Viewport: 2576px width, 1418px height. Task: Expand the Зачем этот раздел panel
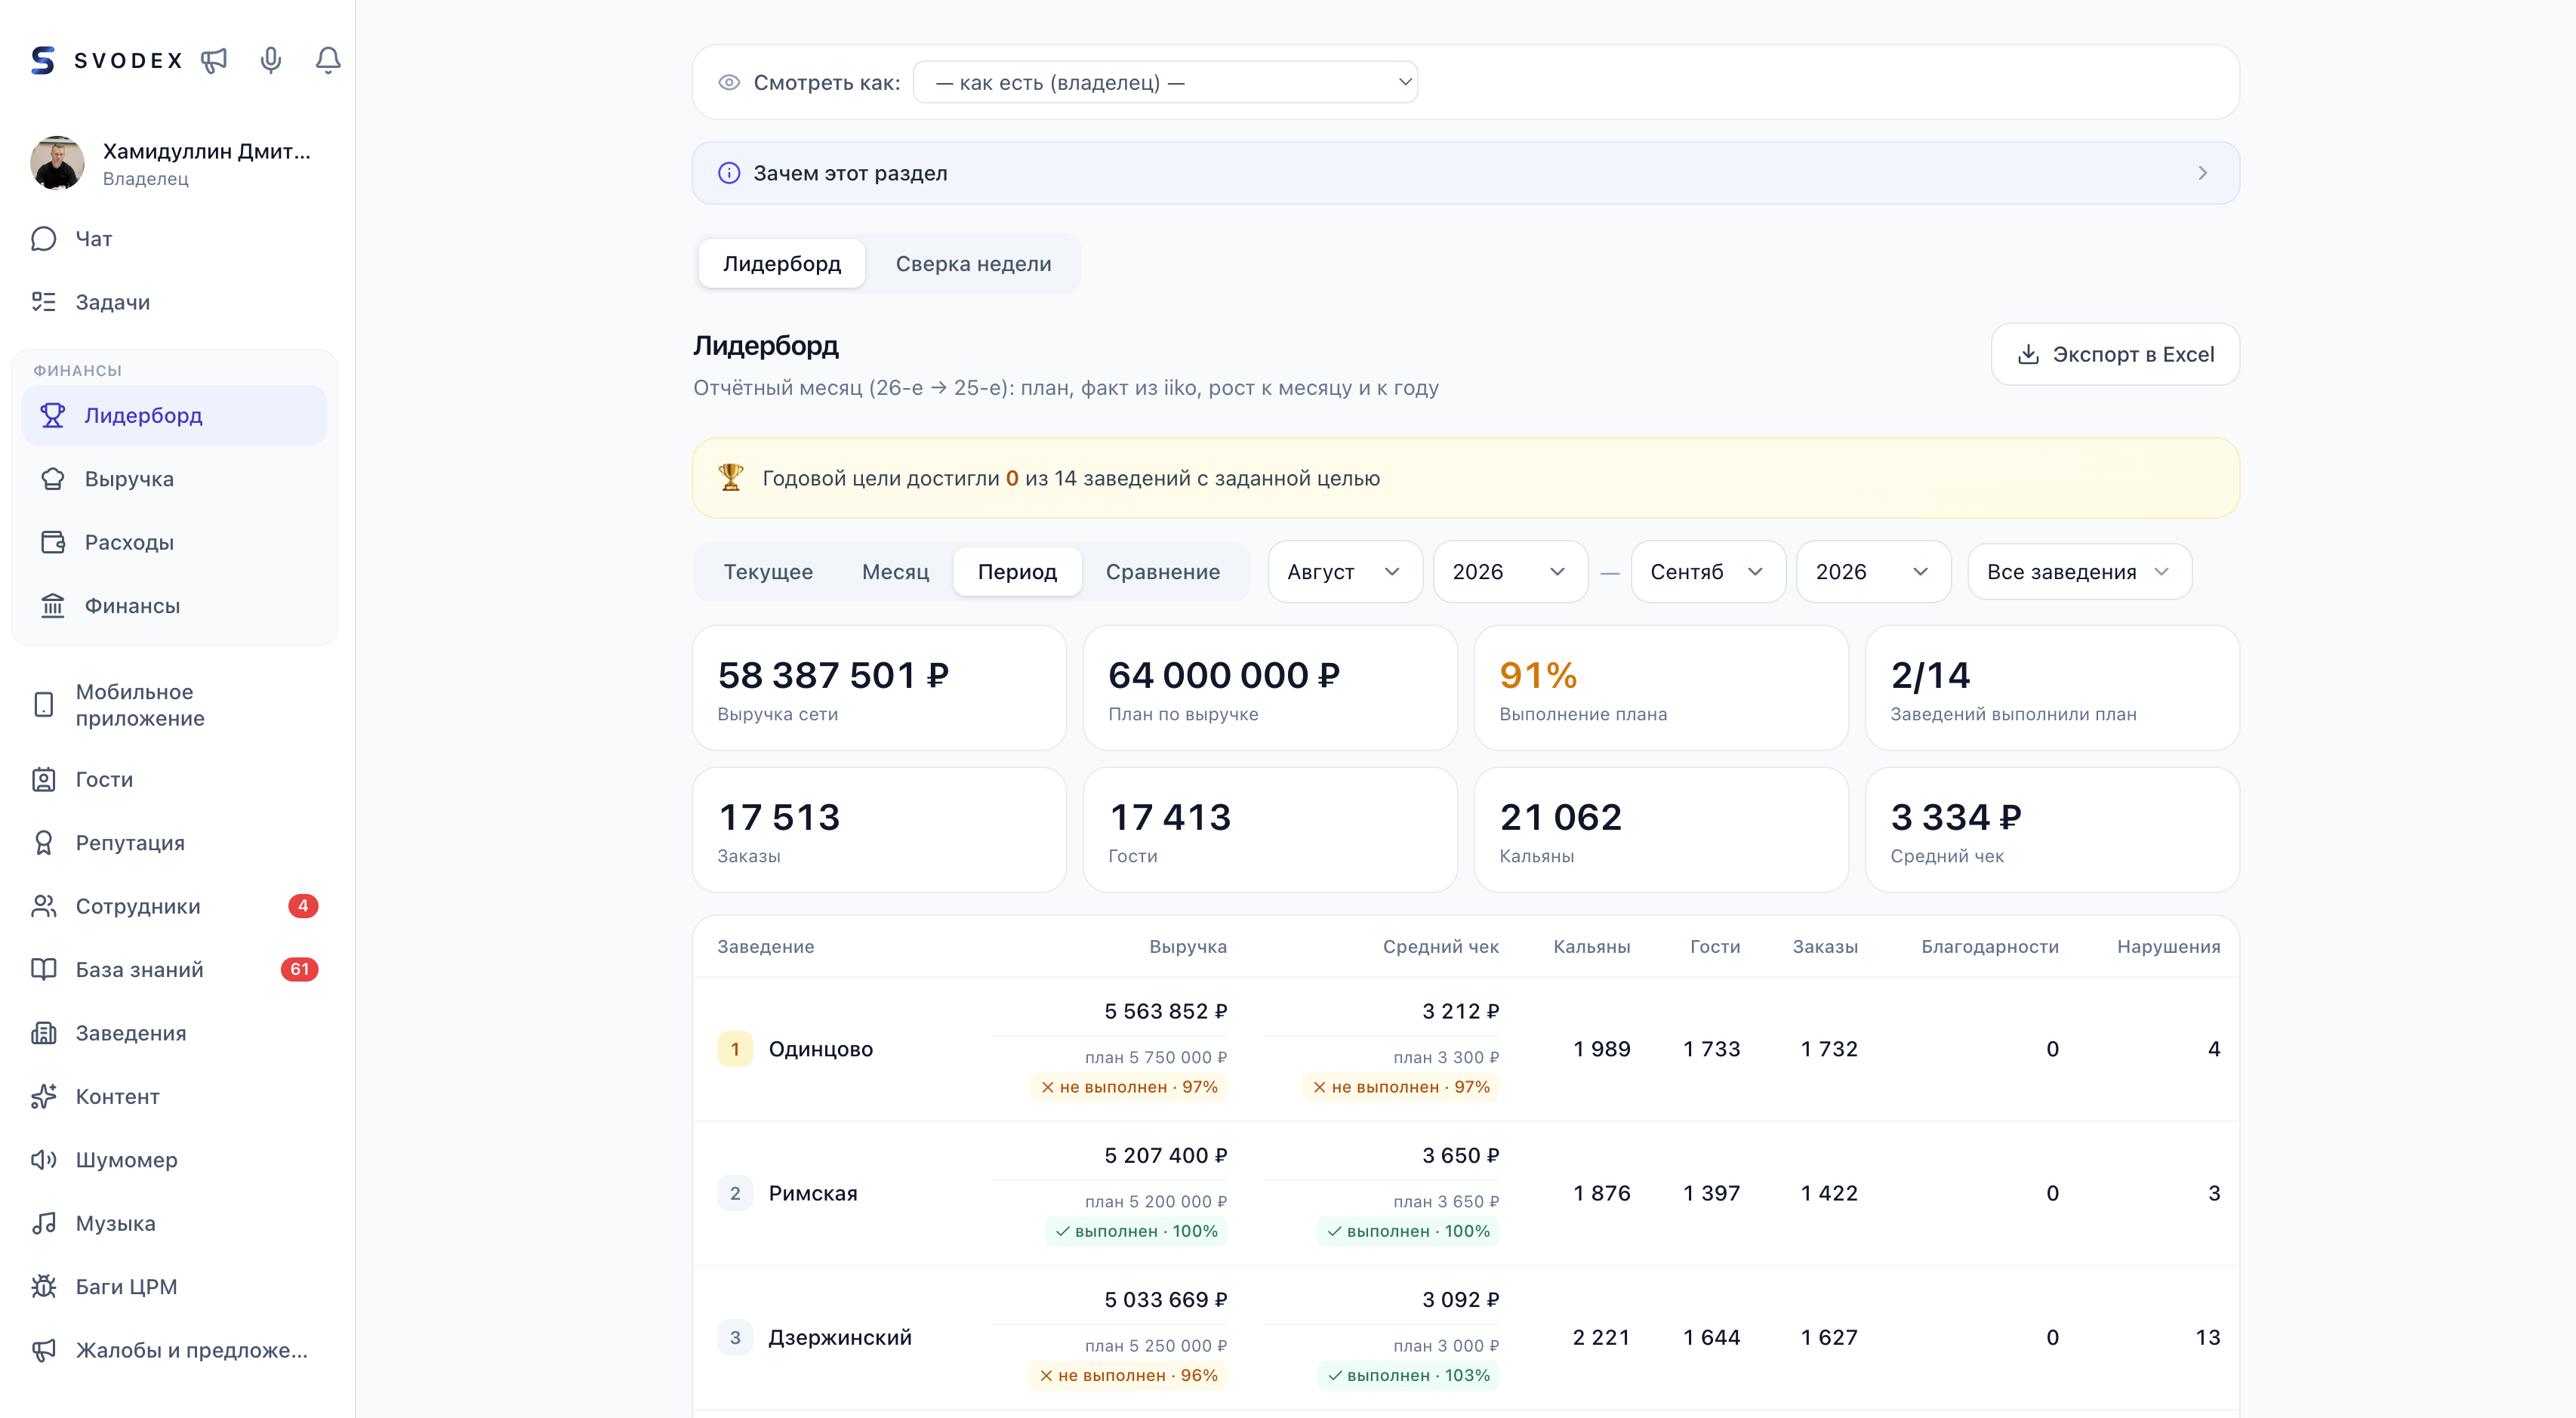(x=1465, y=173)
